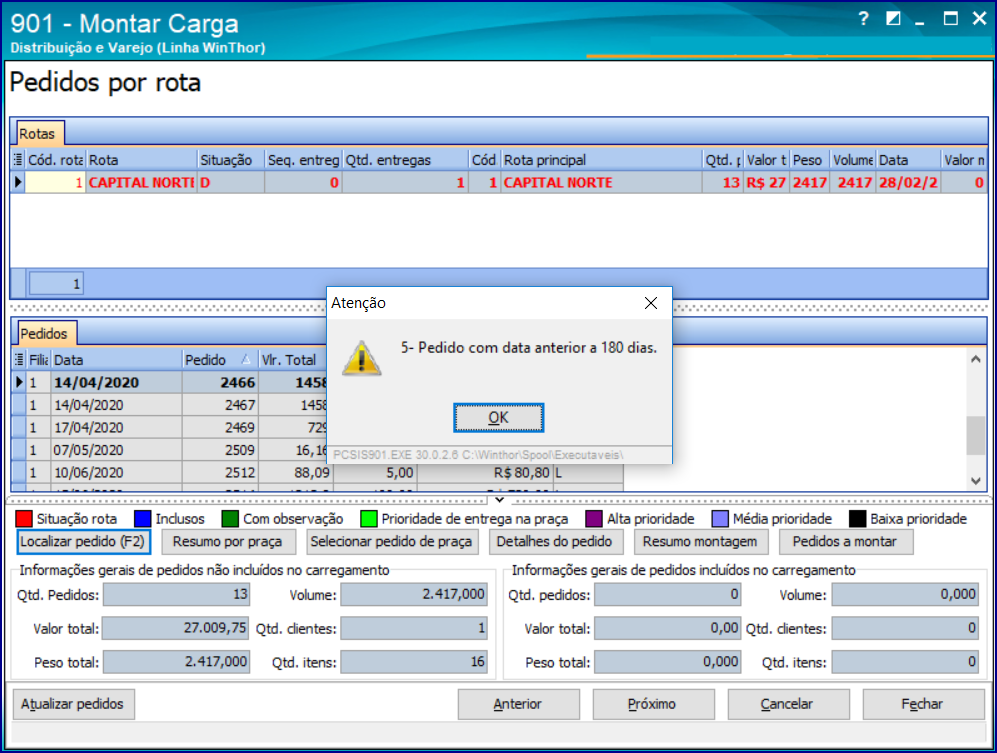997x753 pixels.
Task: Click the warning triangle icon in dialog
Action: click(x=362, y=358)
